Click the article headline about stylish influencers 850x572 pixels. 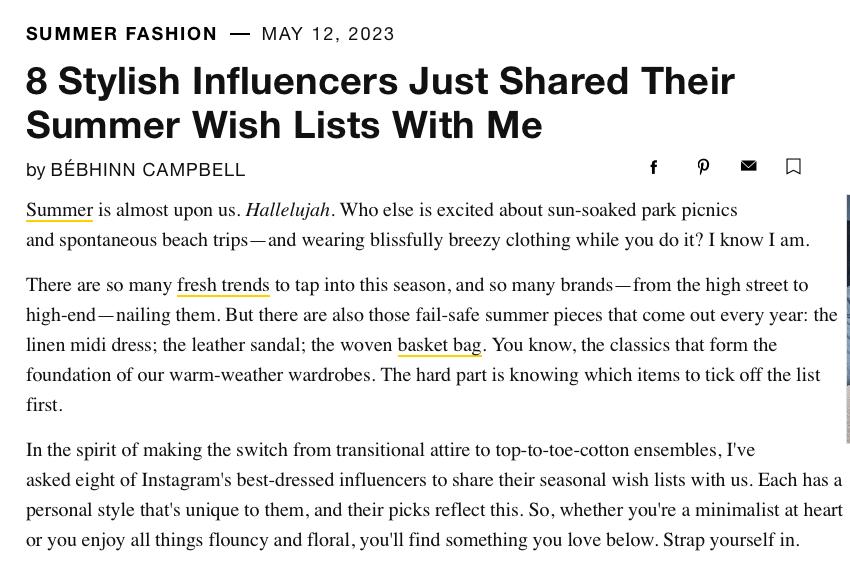380,103
